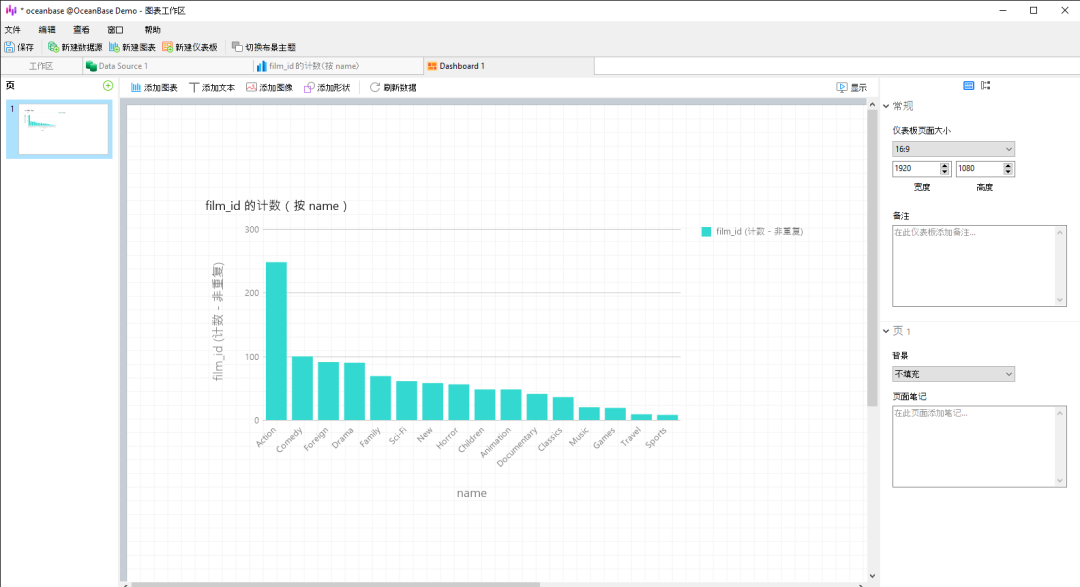Add a chart (添加图表) to dashboard
The height and width of the screenshot is (587, 1080).
click(x=154, y=87)
